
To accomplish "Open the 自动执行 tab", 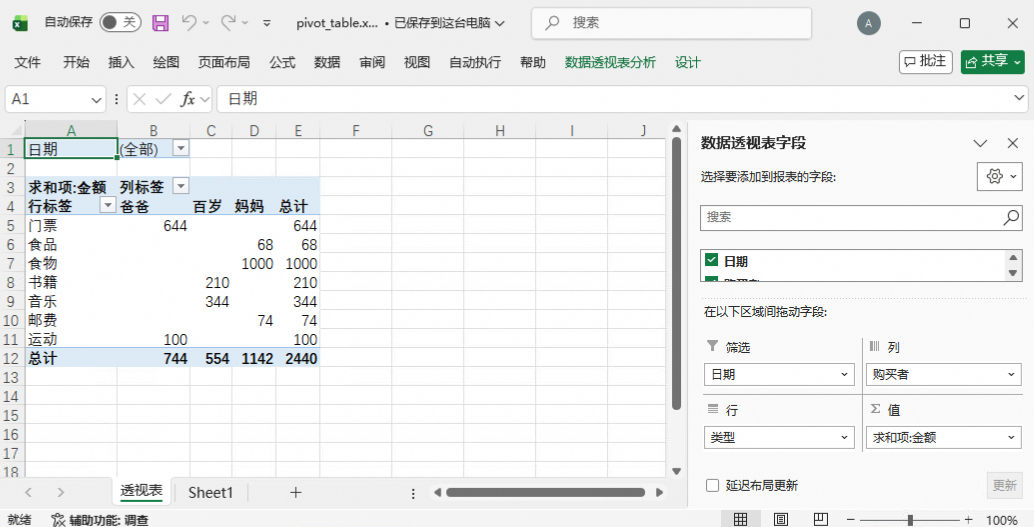I will tap(475, 62).
